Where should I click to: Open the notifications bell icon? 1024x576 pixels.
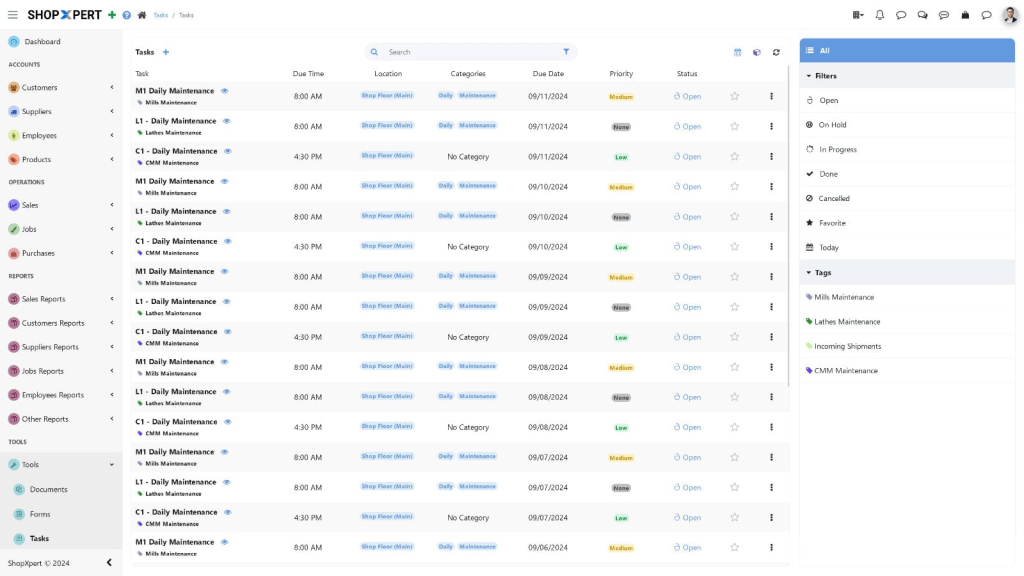point(880,15)
